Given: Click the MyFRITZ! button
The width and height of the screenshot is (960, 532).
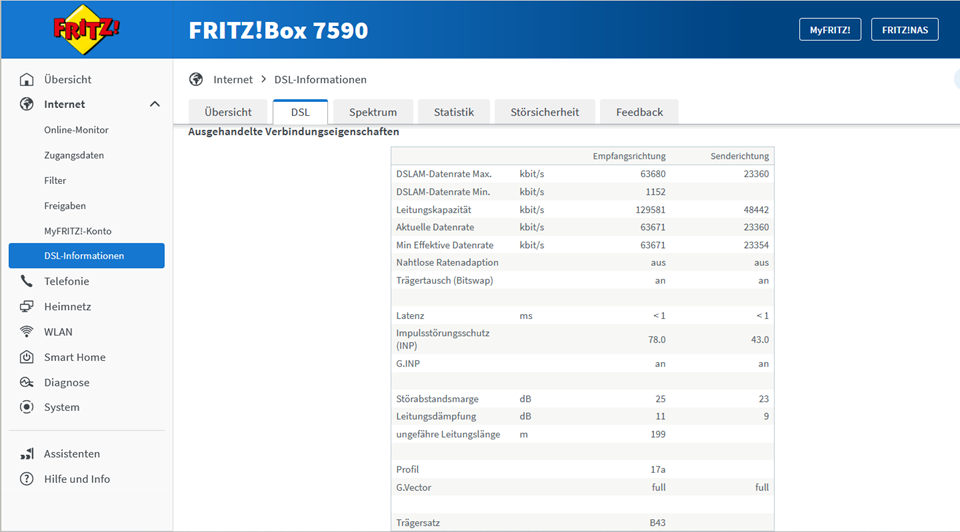Looking at the screenshot, I should click(830, 29).
